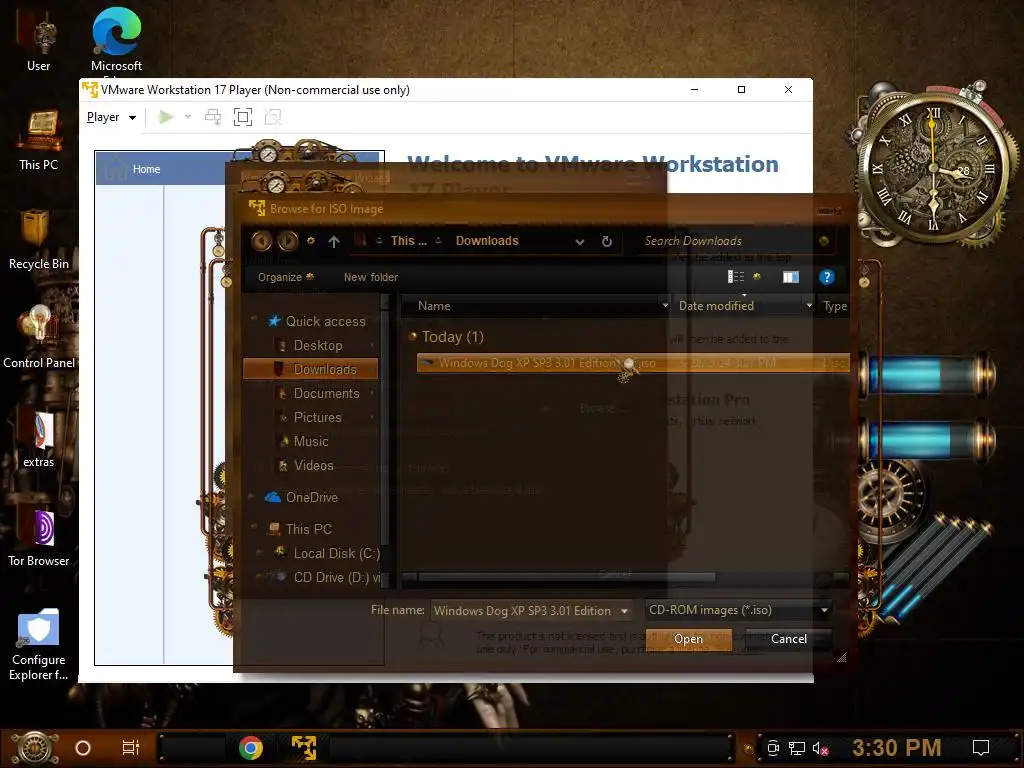Open Name column filter dropdown
Viewport: 1024px width, 768px height.
click(665, 306)
